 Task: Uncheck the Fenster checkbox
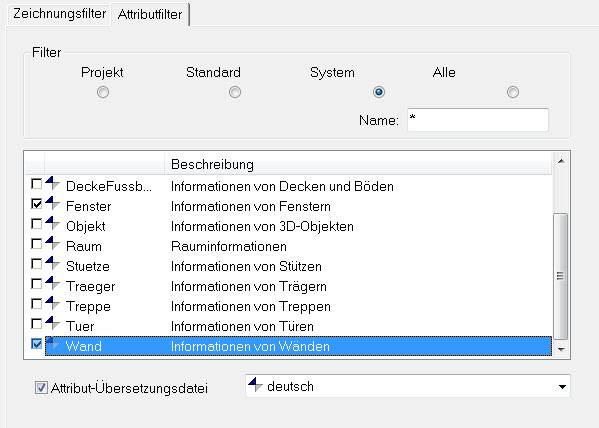(37, 204)
